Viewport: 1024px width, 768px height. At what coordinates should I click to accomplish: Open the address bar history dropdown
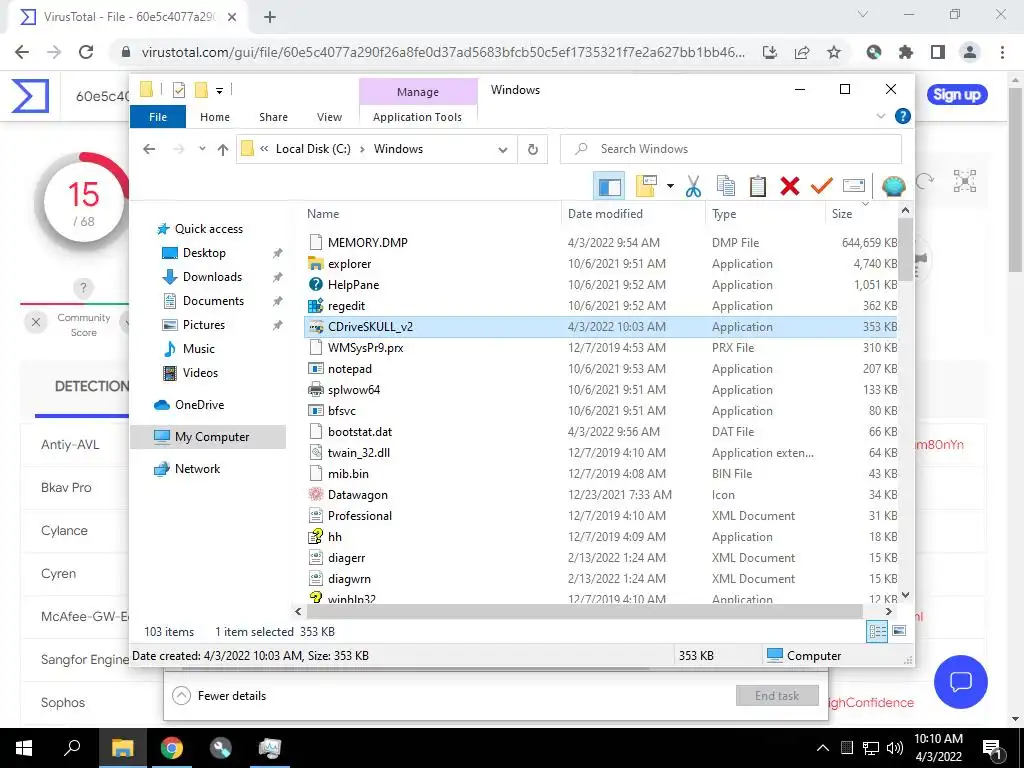click(x=503, y=150)
